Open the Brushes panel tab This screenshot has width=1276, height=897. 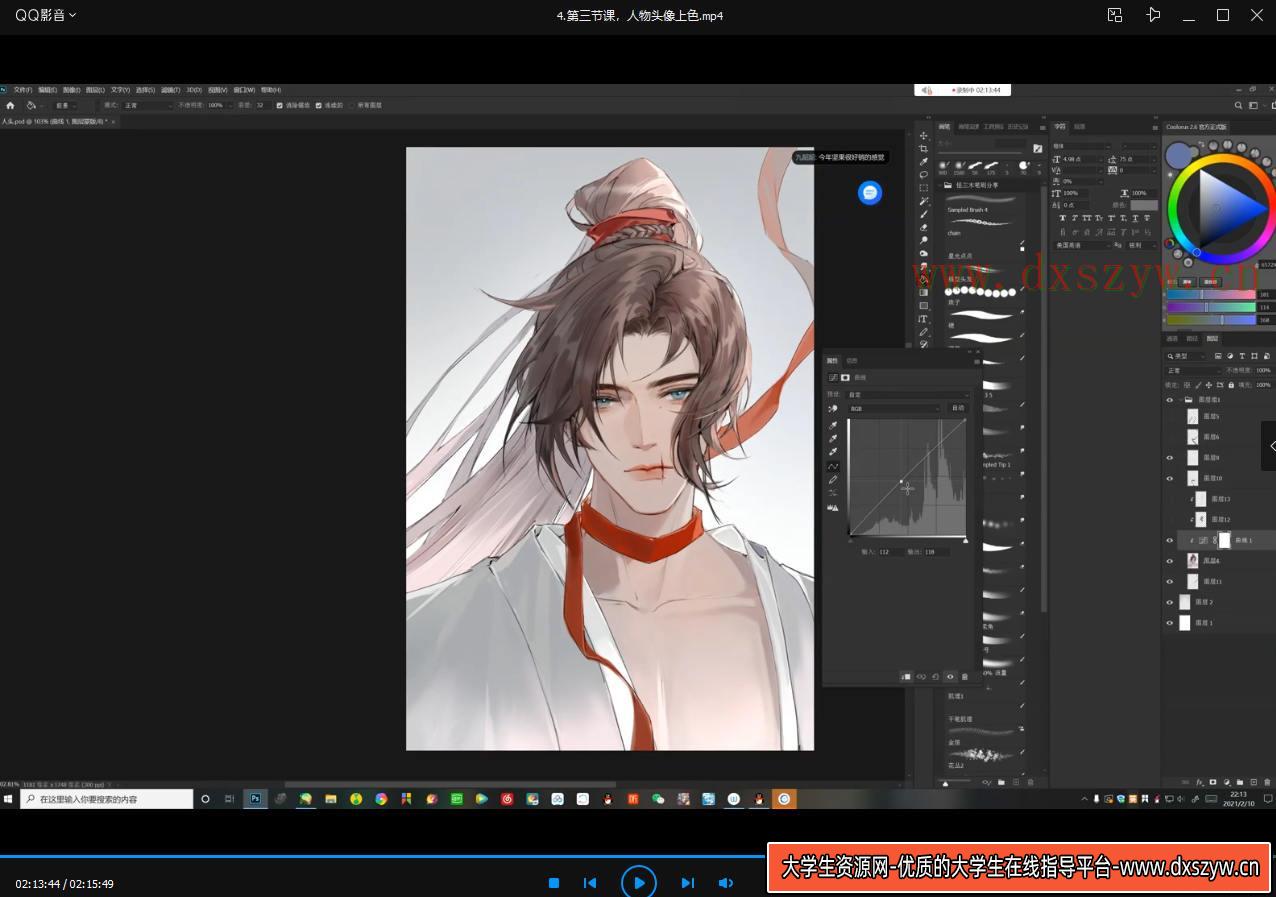(944, 127)
